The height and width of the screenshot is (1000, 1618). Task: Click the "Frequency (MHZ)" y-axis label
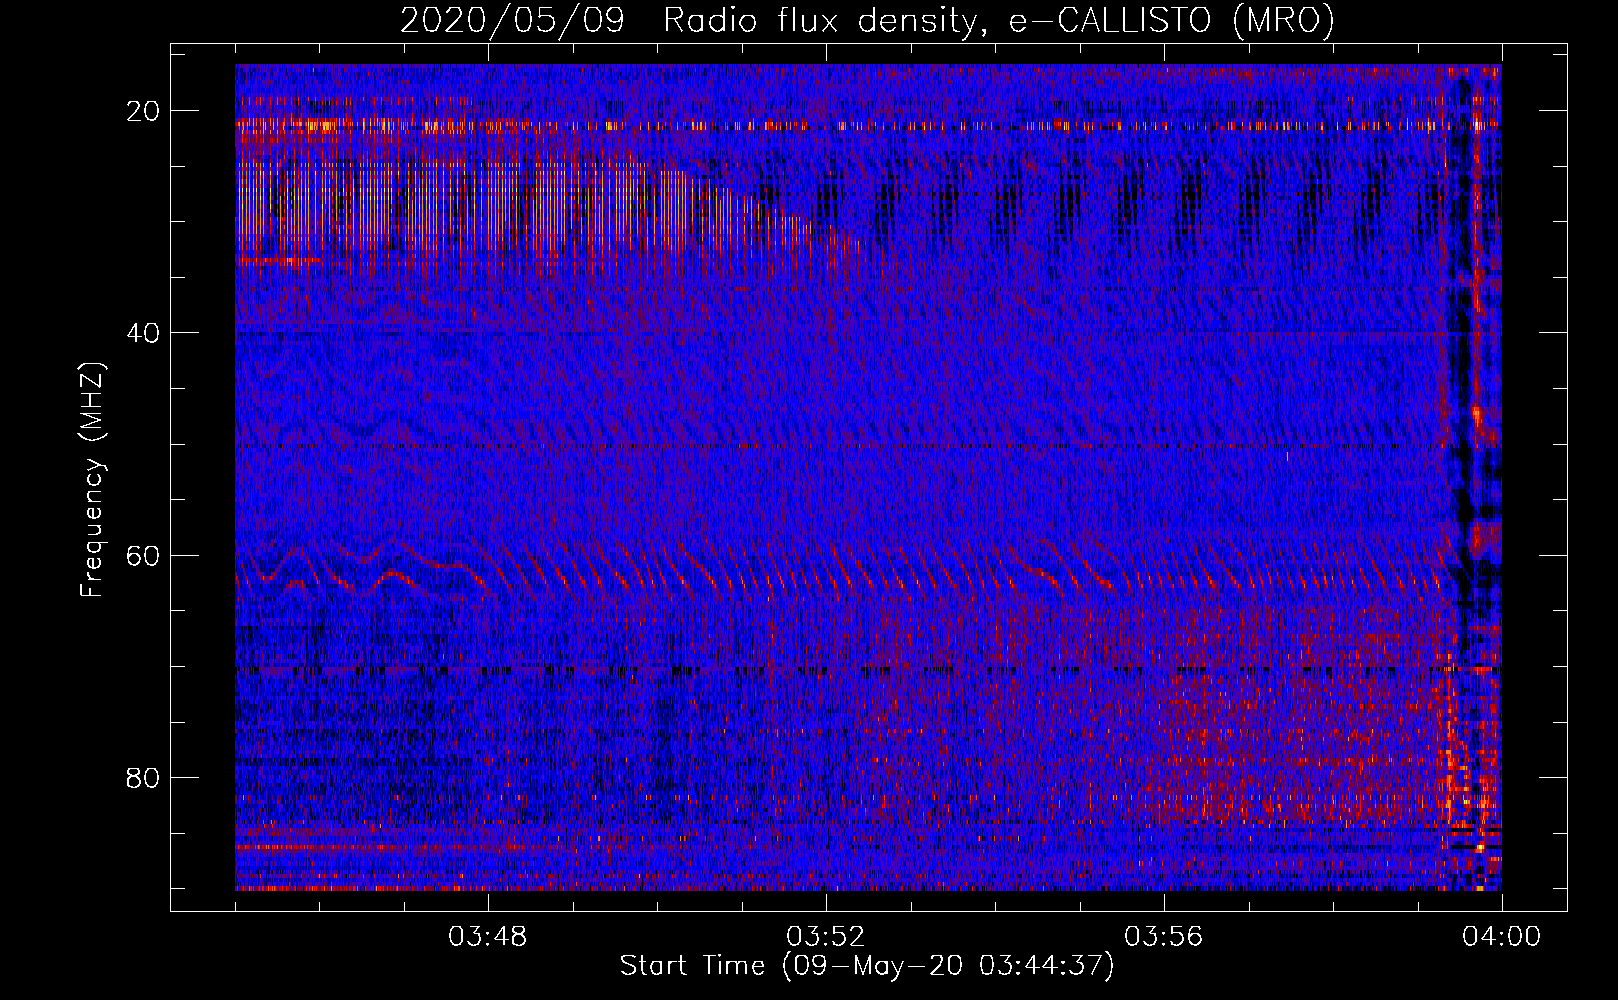coord(92,480)
